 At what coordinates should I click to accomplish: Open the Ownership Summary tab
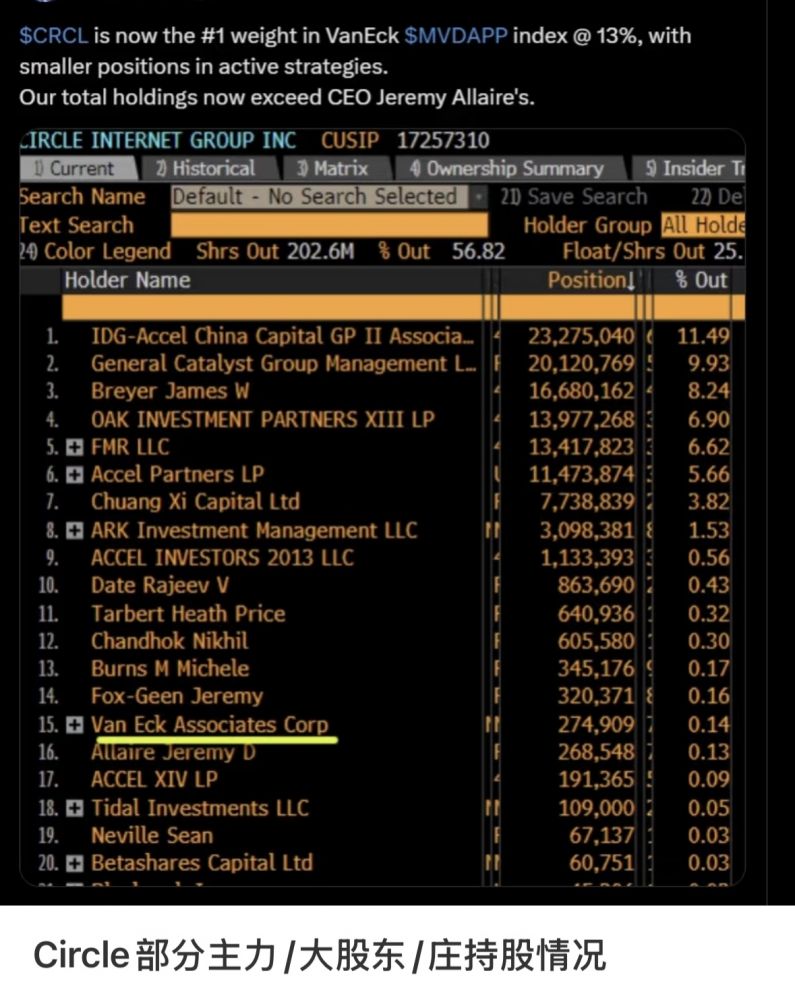tap(508, 168)
